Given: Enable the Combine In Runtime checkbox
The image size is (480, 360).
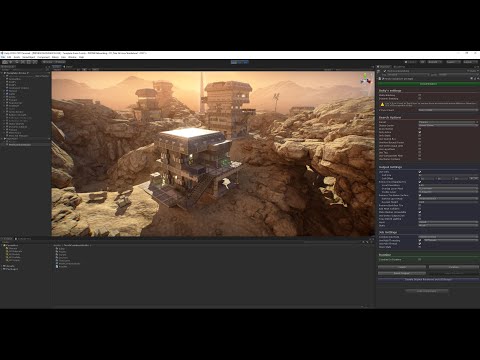Looking at the screenshot, I should coord(420,259).
